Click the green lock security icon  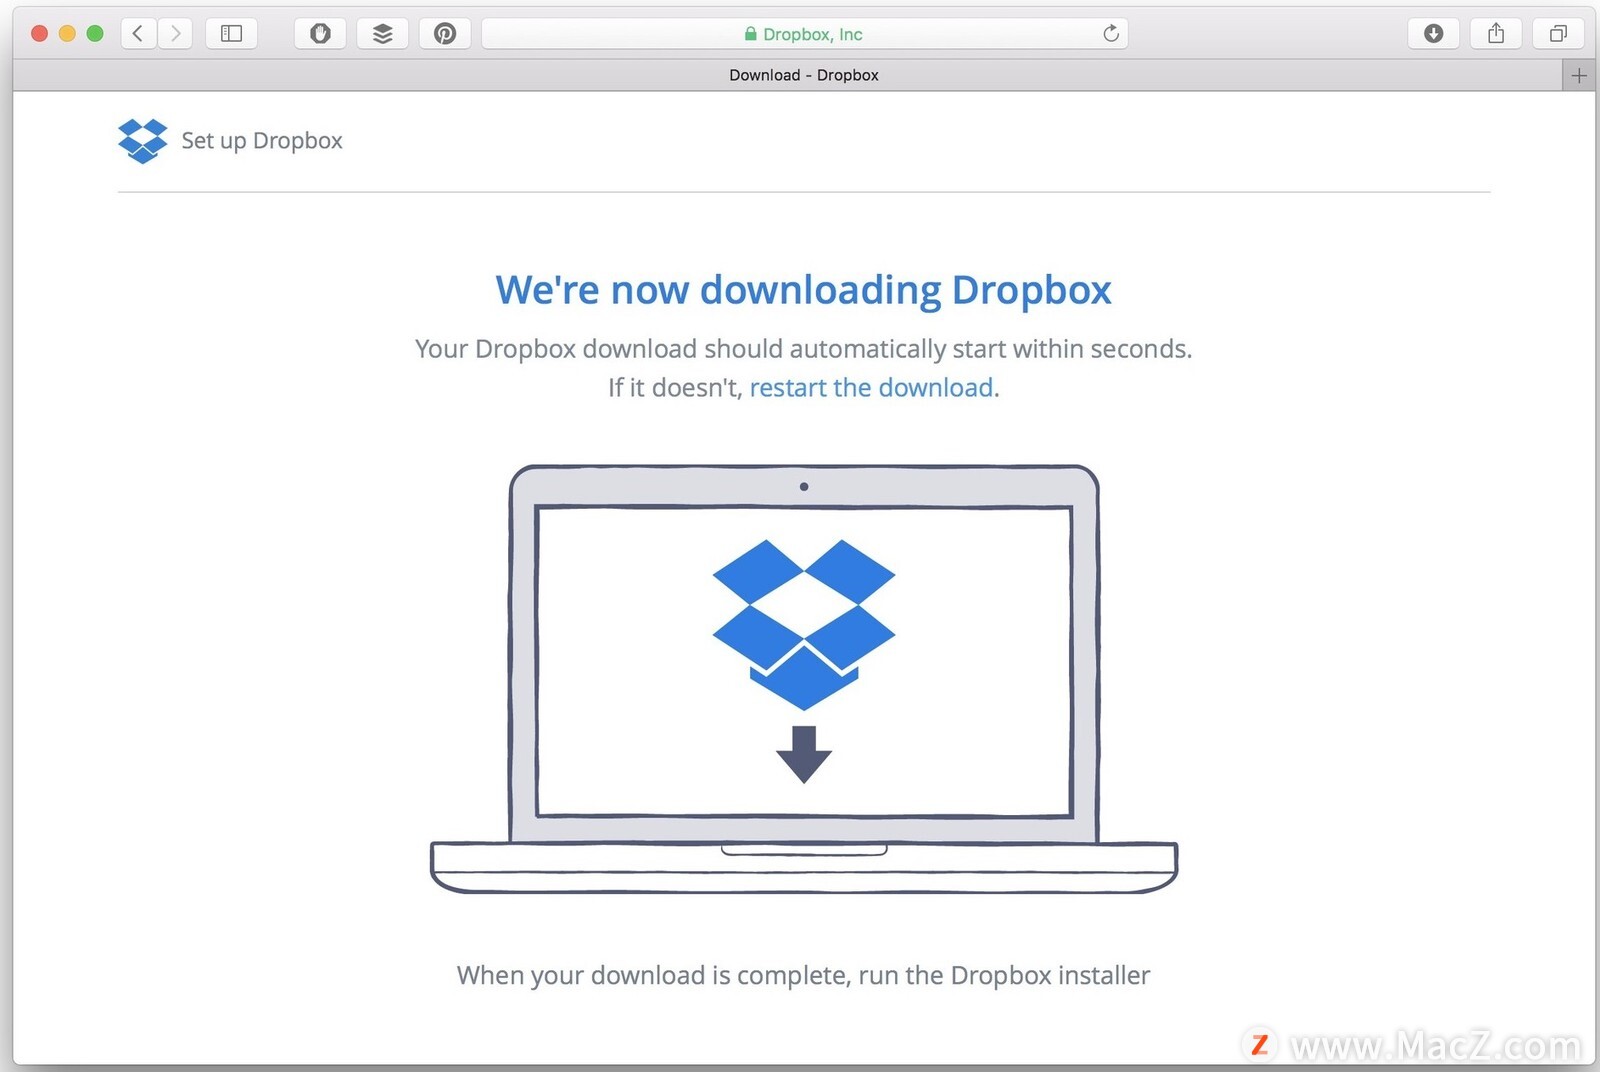click(750, 33)
